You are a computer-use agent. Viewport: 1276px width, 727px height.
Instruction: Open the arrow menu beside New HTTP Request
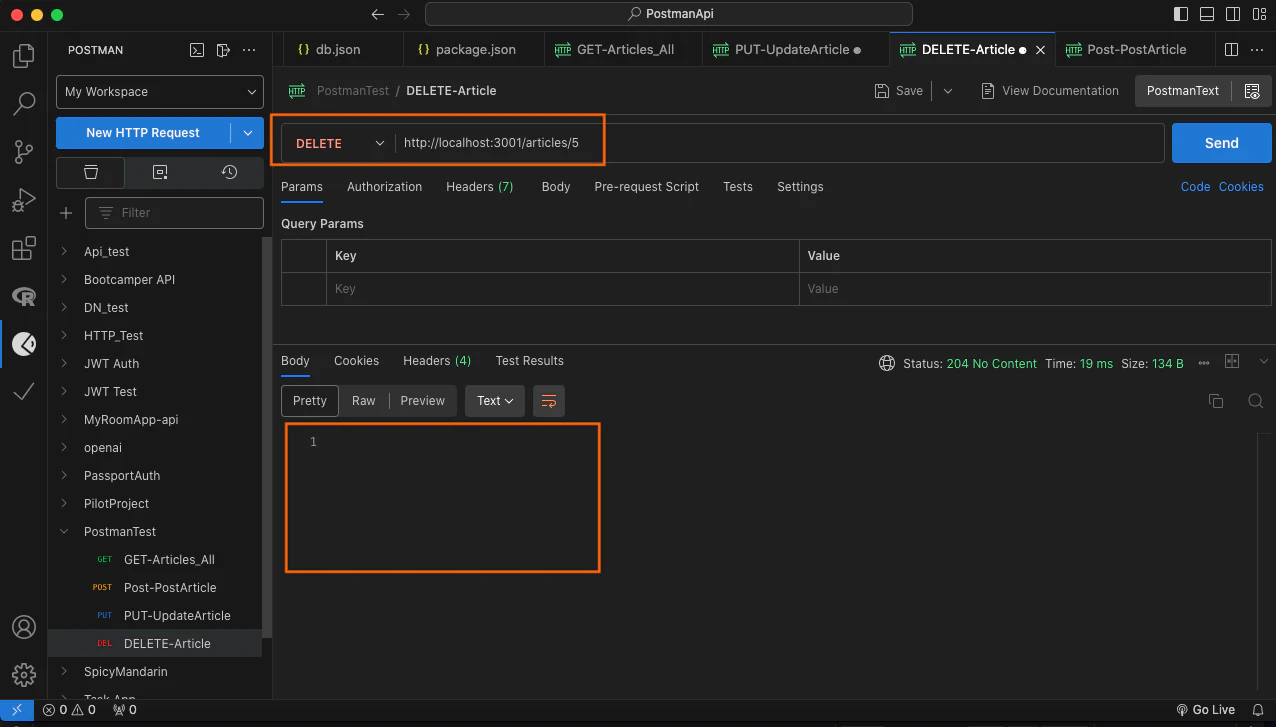click(x=247, y=133)
